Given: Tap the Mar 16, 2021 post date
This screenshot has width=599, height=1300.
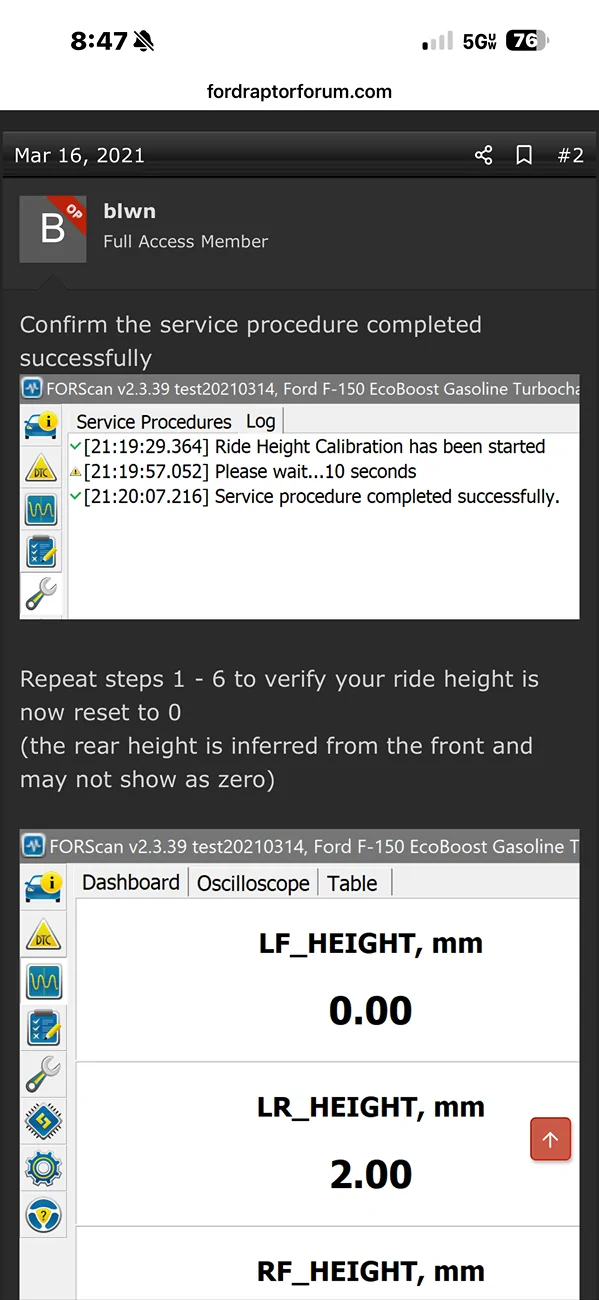Looking at the screenshot, I should click(79, 155).
